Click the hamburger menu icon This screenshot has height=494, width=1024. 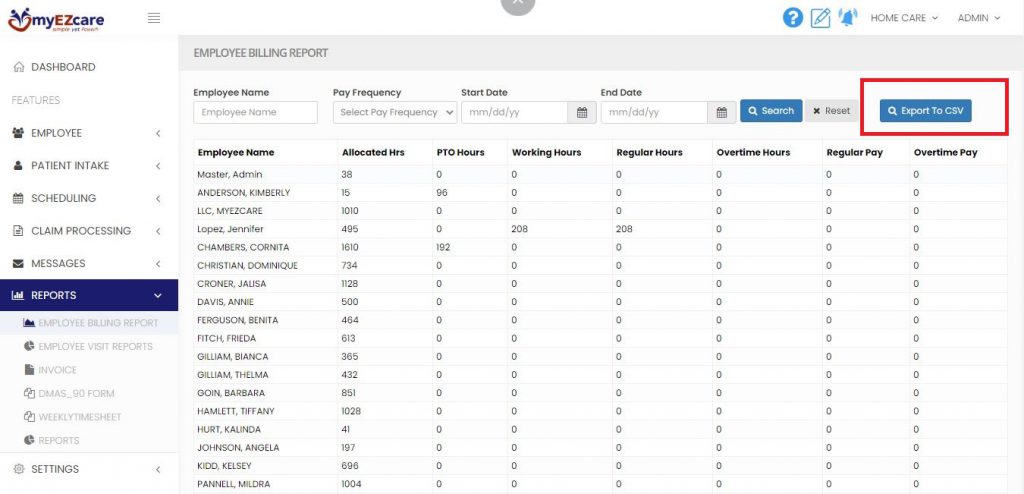(154, 18)
